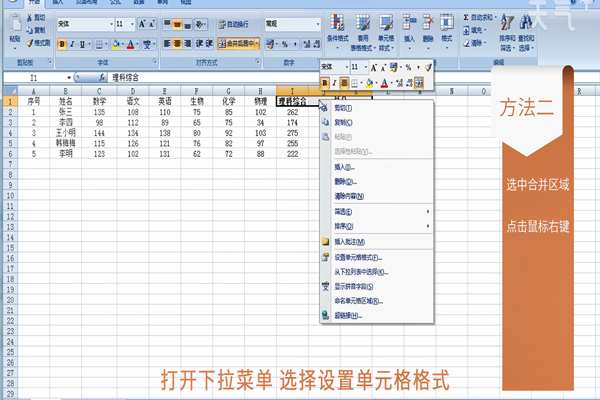
Task: Click the ribbon Decrease Indent icon
Action: click(x=199, y=44)
